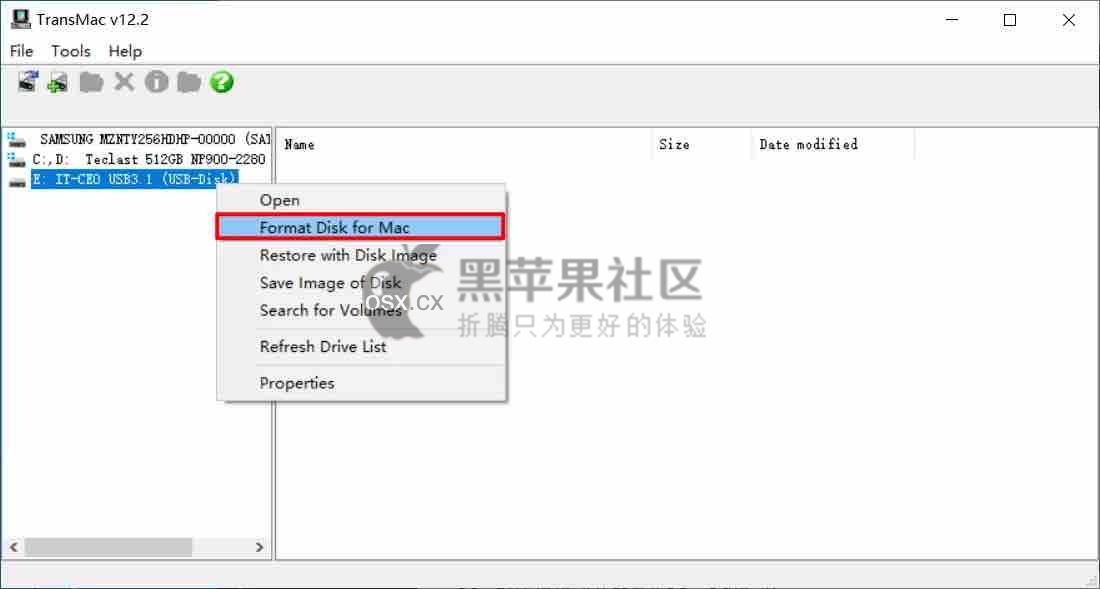Click the create new disk image icon with green plus

[58, 82]
